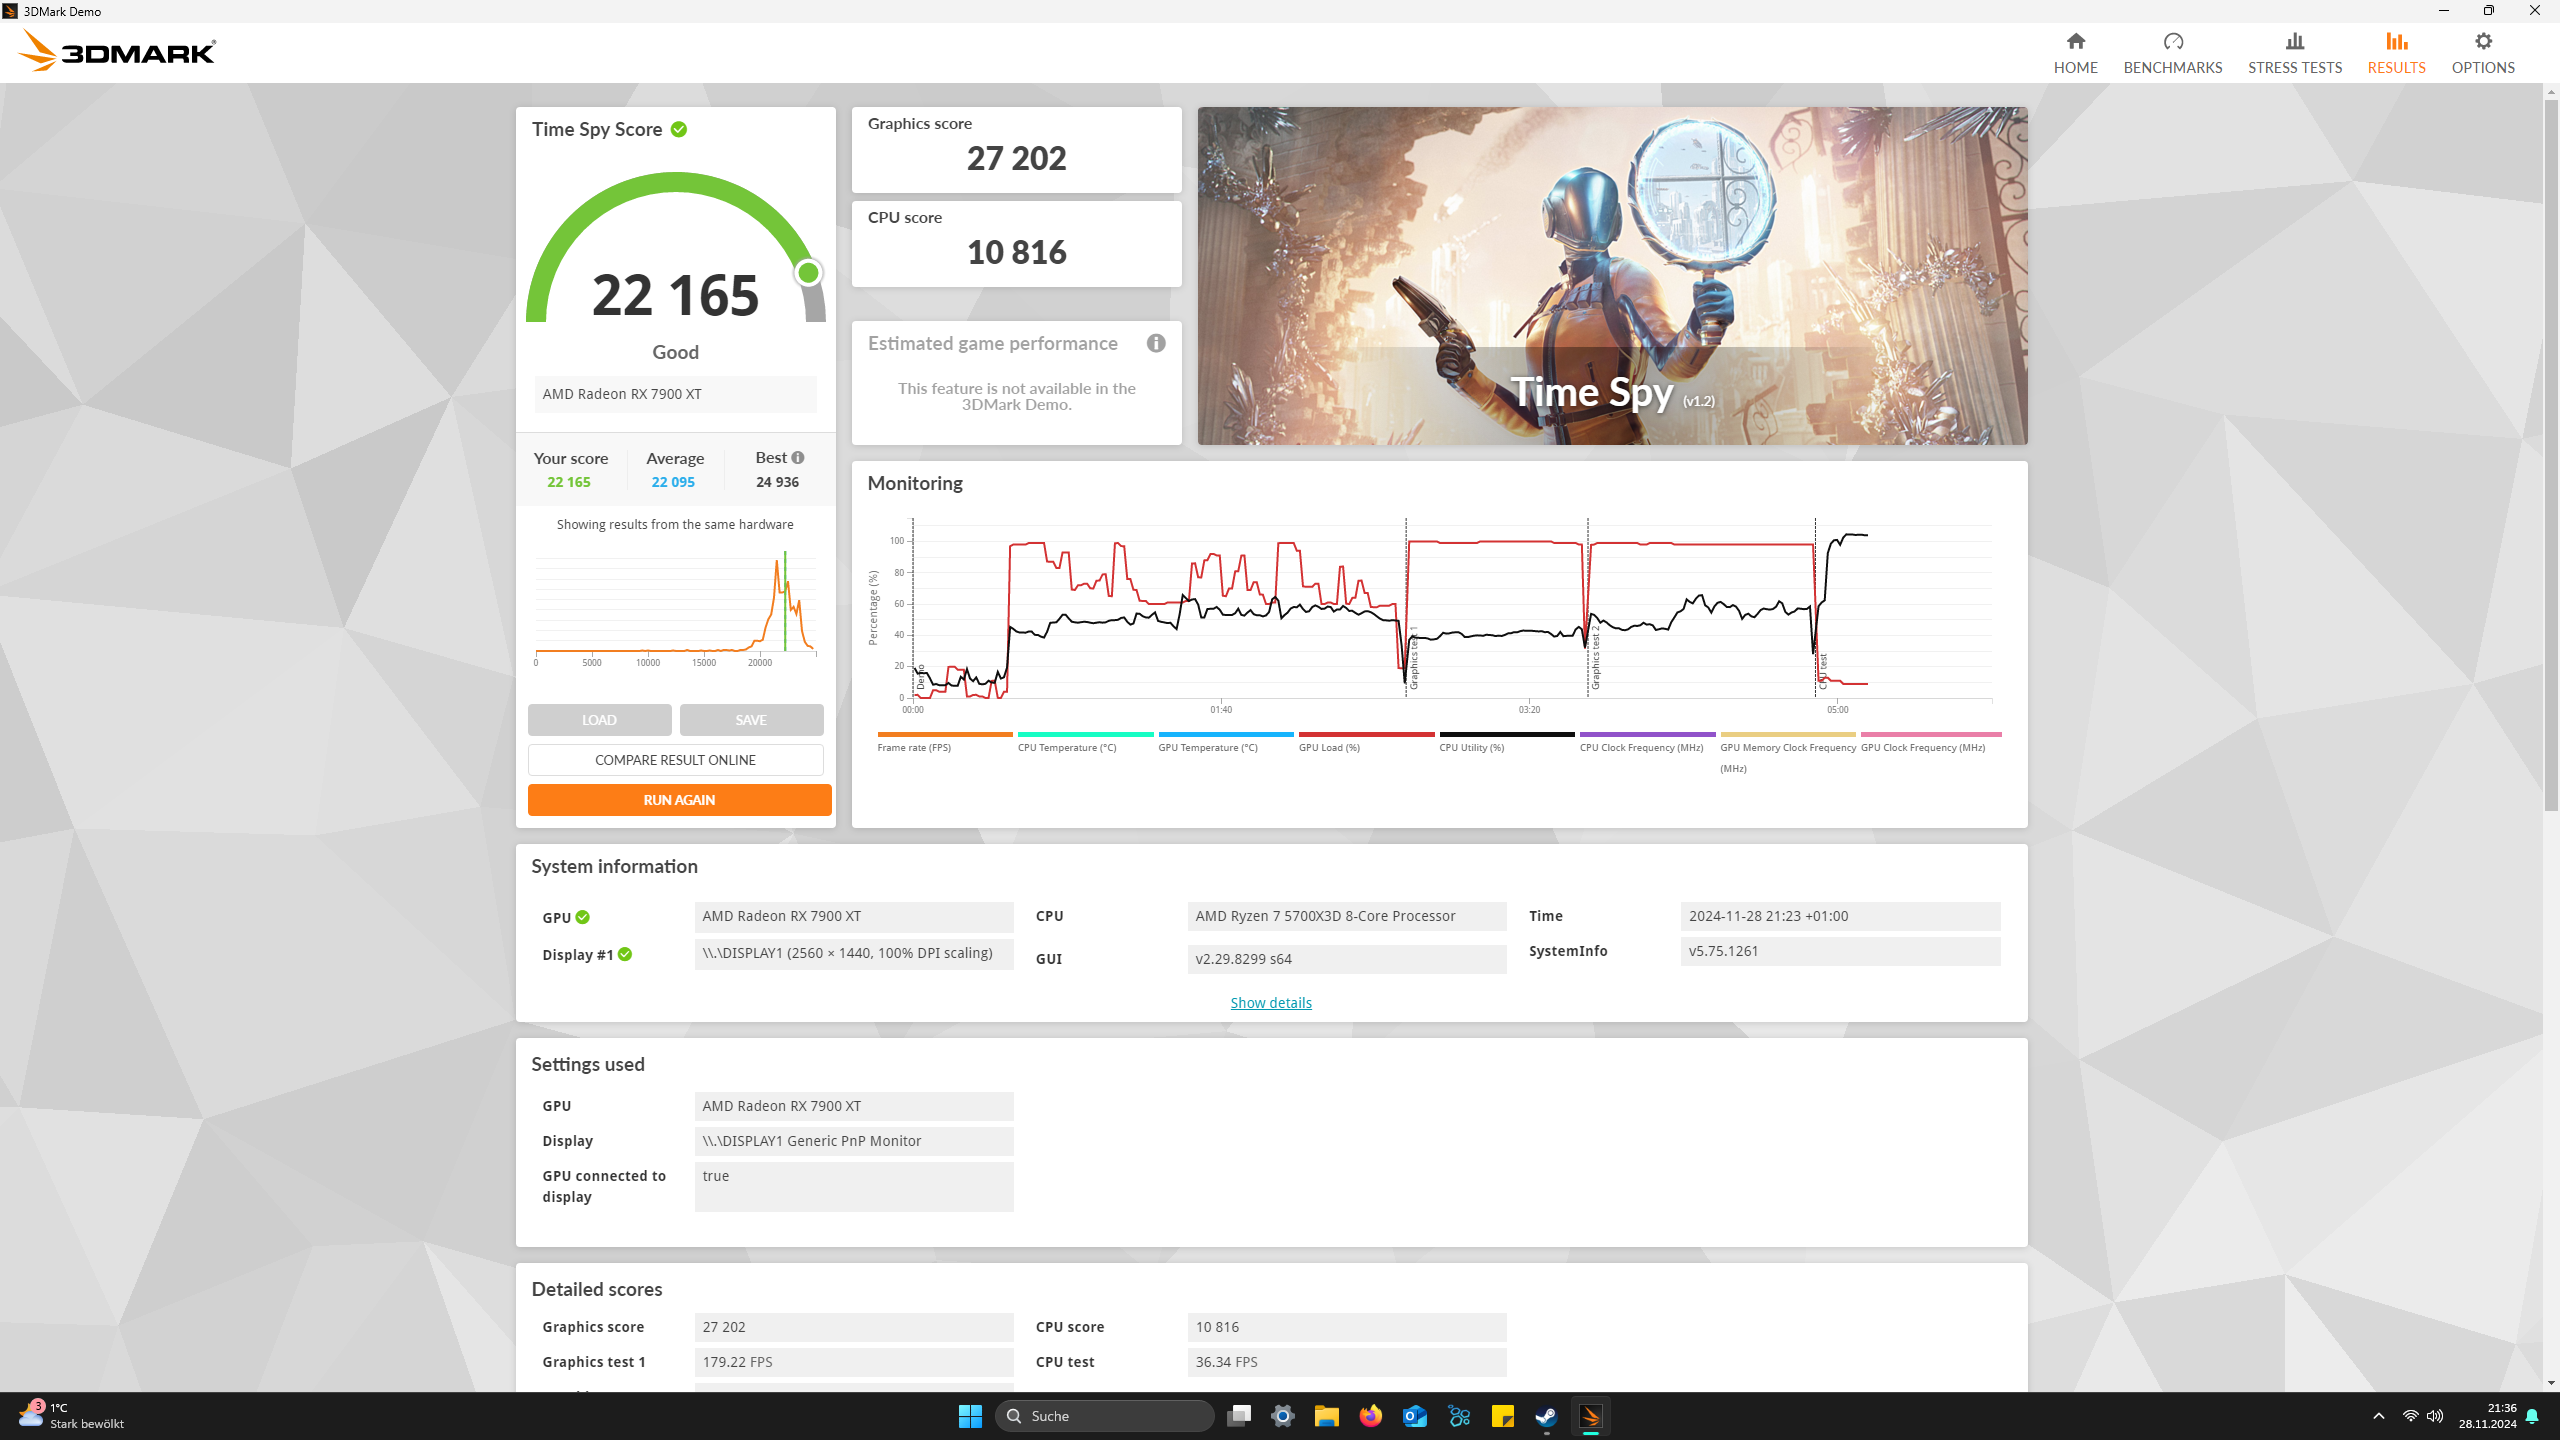Click Compare Result Online
Image resolution: width=2560 pixels, height=1440 pixels.
675,760
